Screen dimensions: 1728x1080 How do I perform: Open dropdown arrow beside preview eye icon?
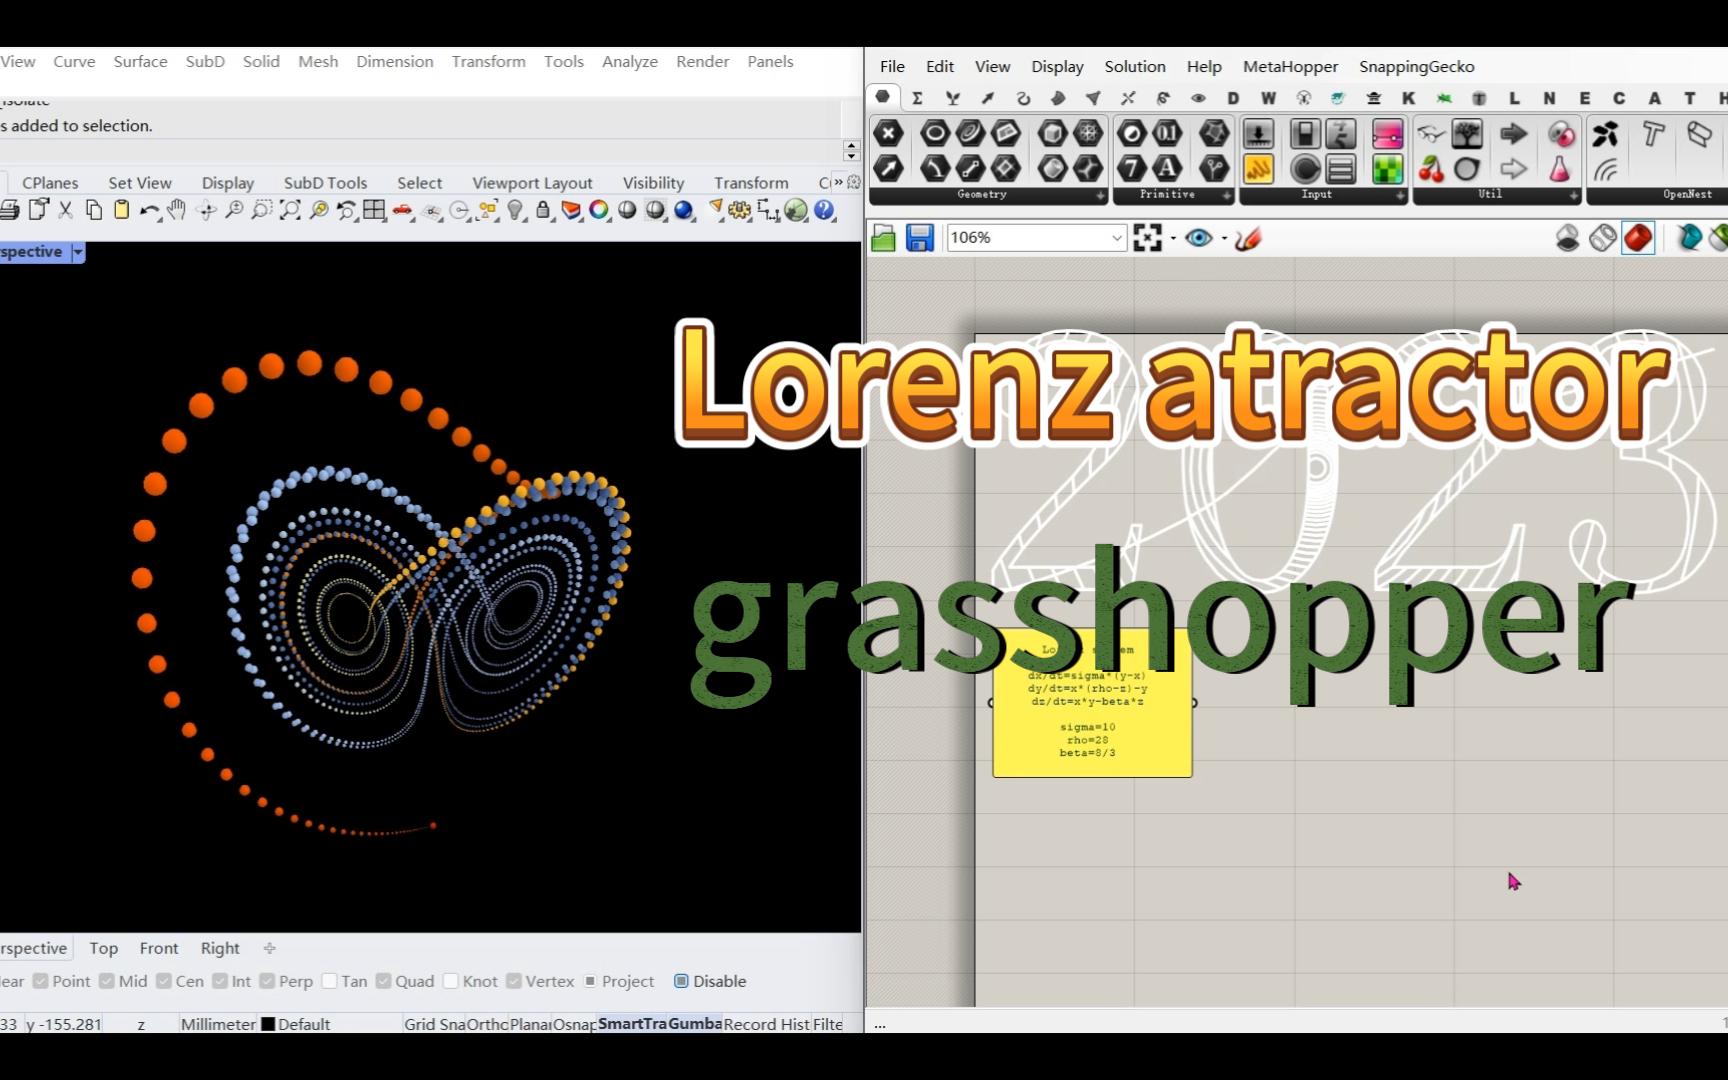(x=1224, y=238)
